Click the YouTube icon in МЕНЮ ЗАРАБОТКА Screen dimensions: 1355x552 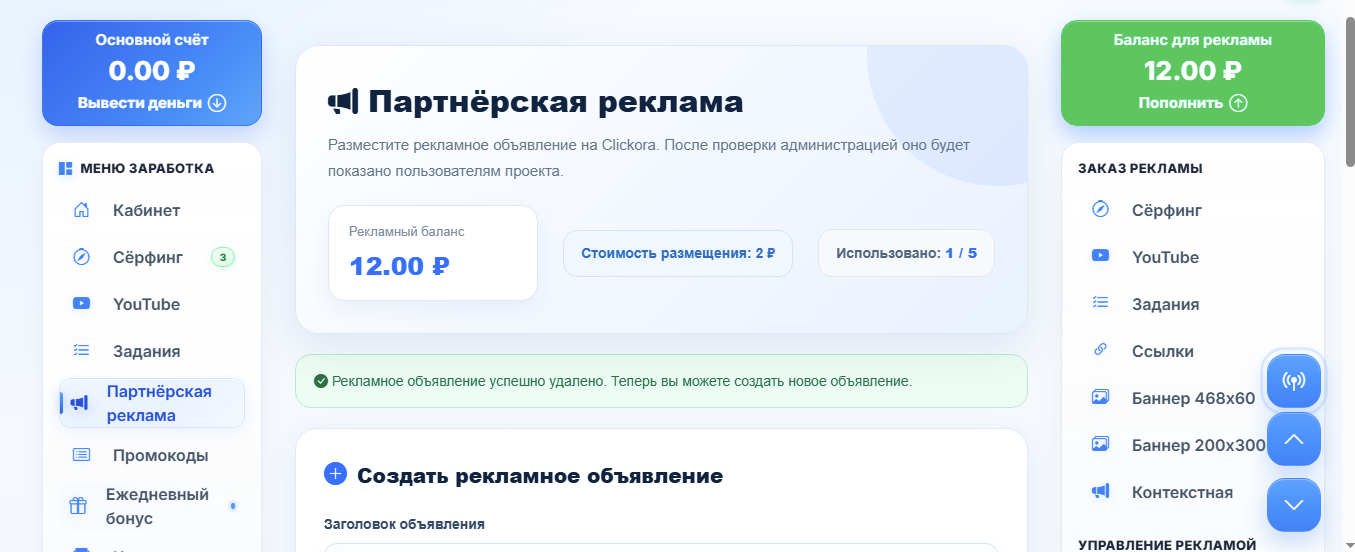click(x=82, y=304)
